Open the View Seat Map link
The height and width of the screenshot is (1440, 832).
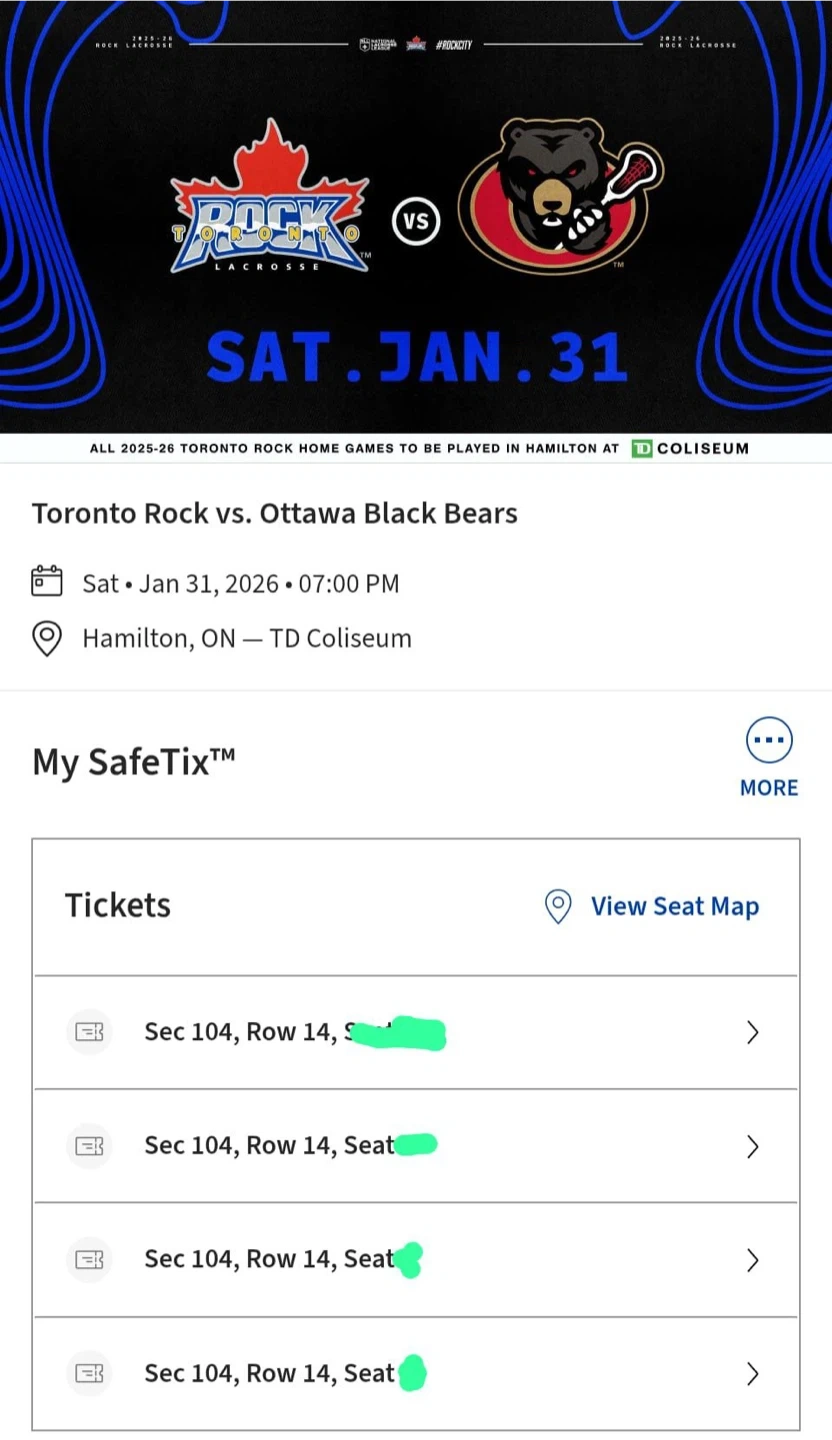coord(674,906)
